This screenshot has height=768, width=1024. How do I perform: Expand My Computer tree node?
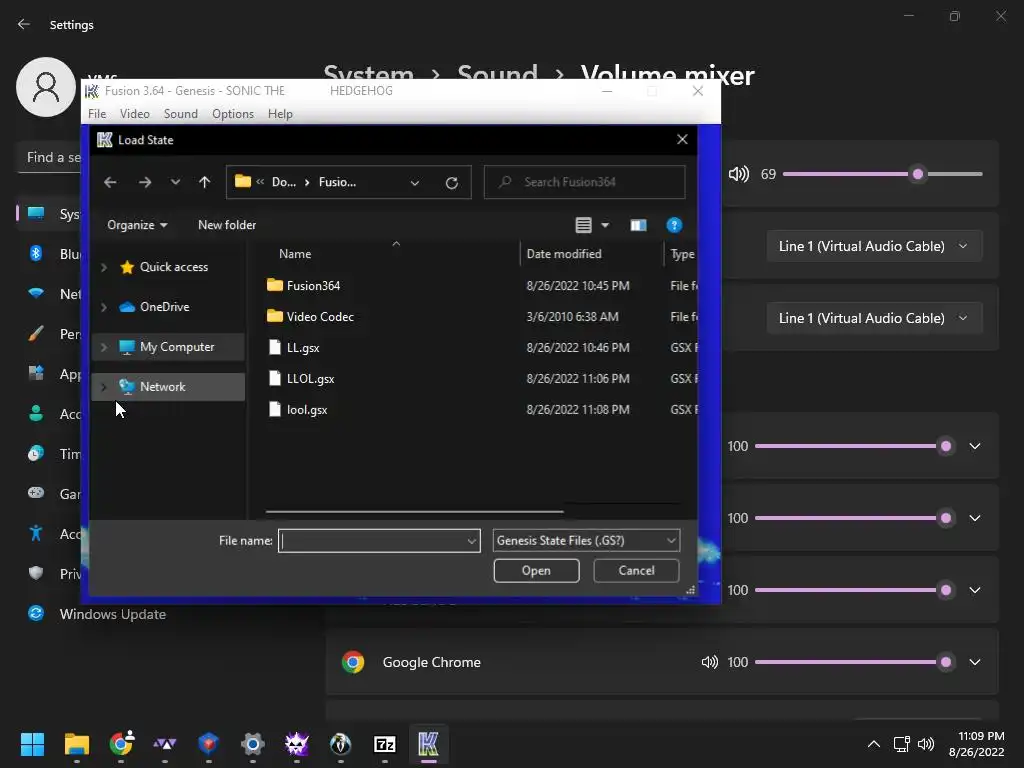point(104,347)
